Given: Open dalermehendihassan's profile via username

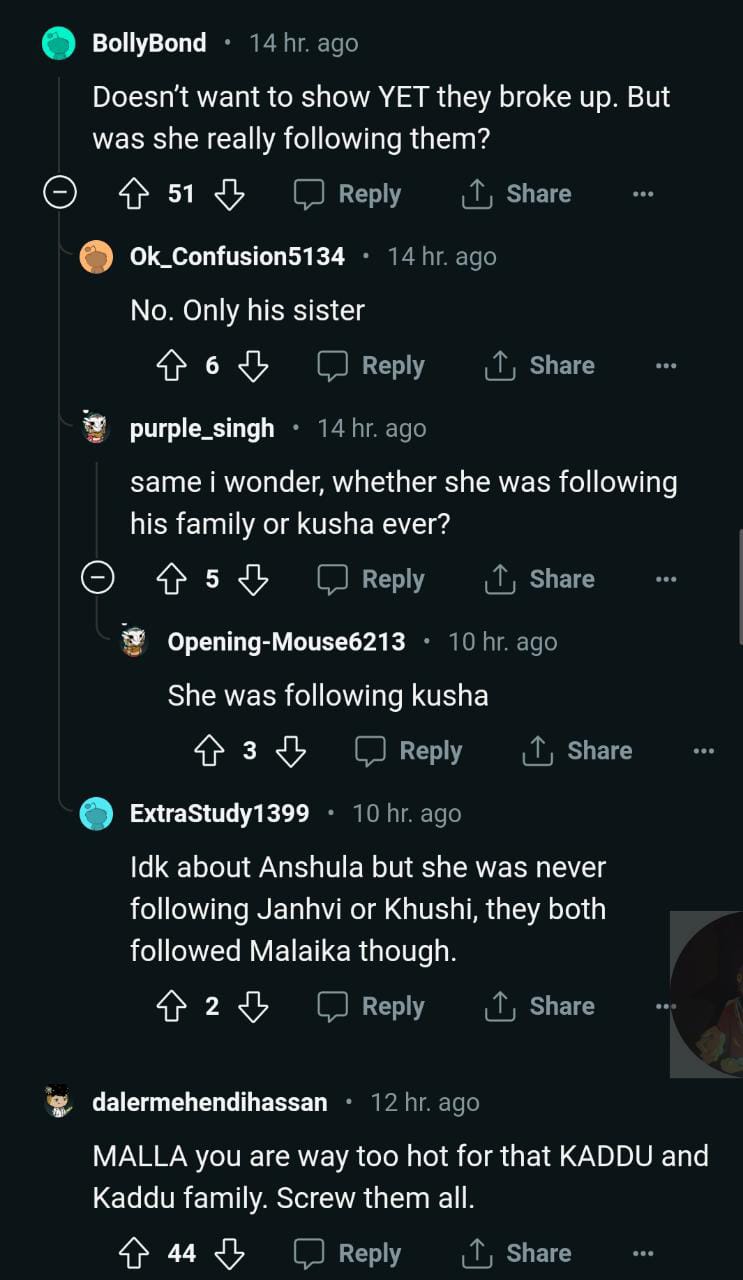Looking at the screenshot, I should coord(210,1103).
